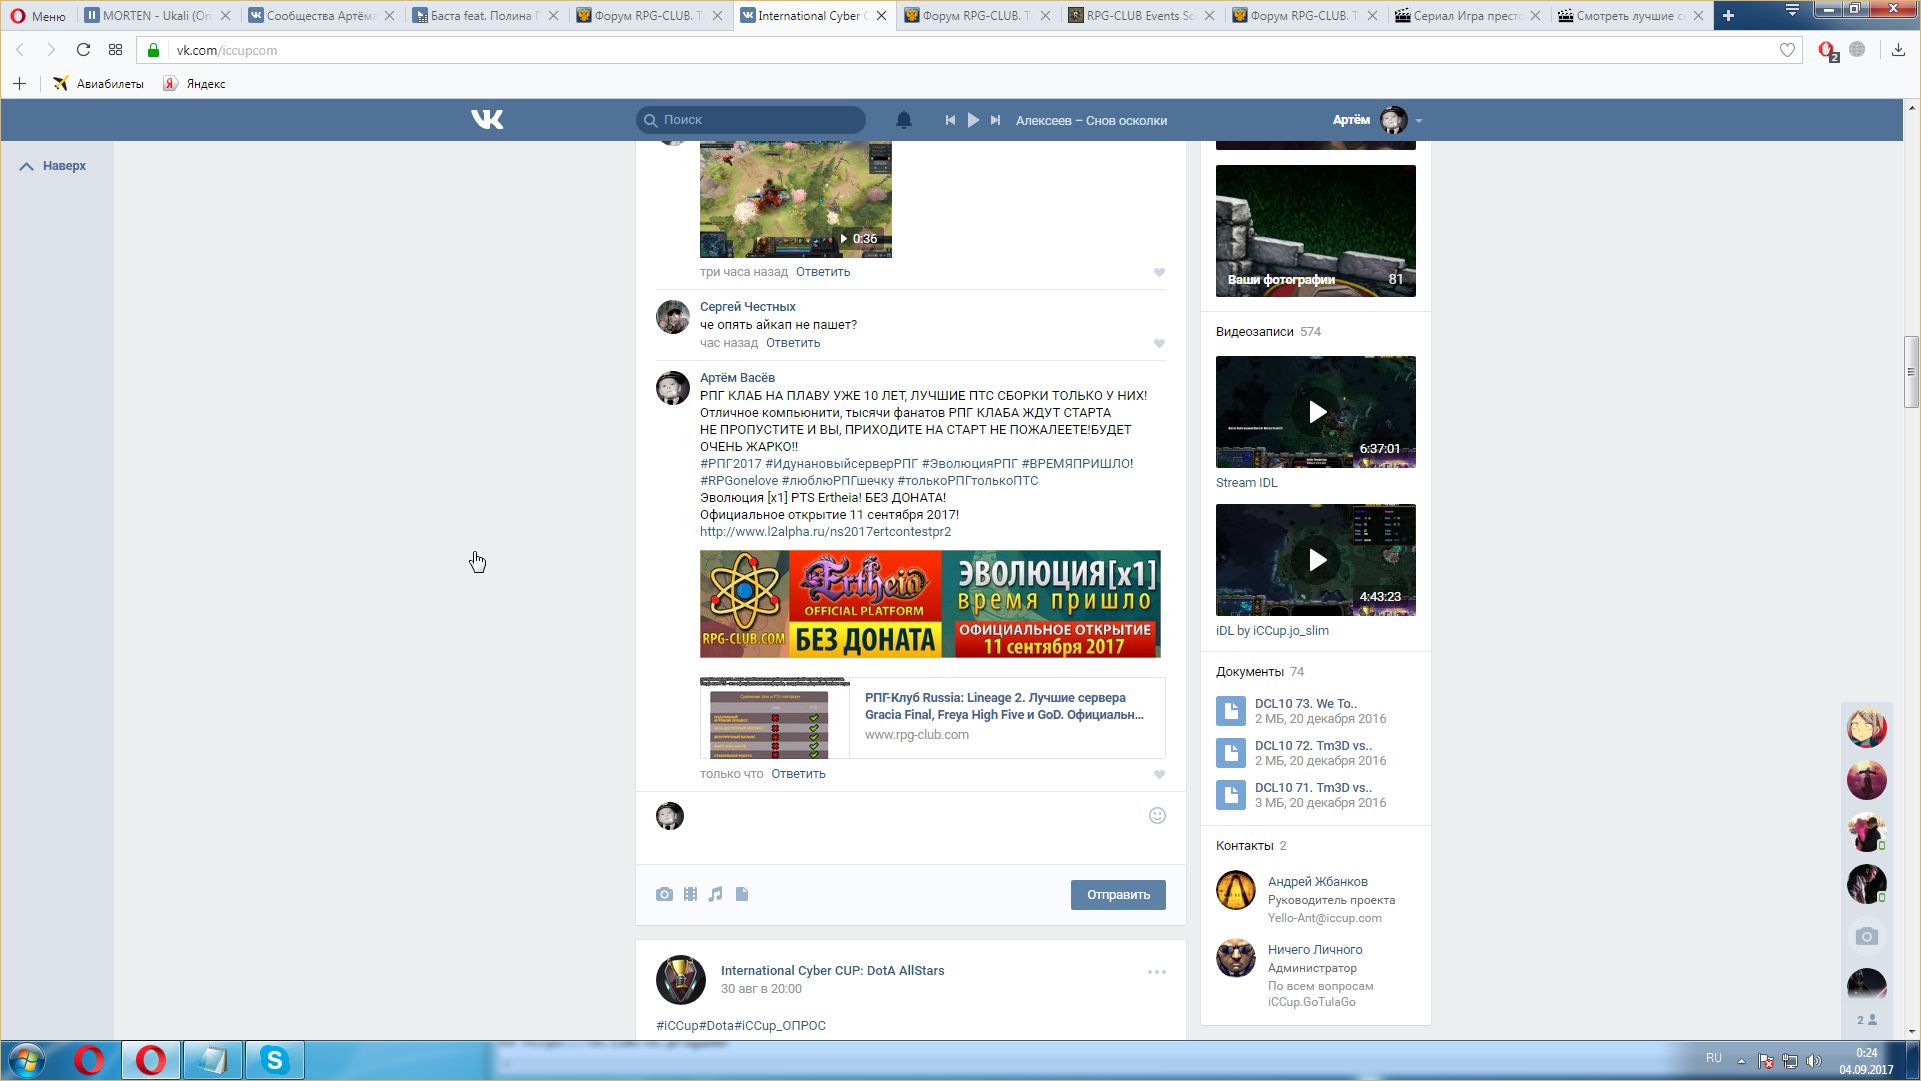The width and height of the screenshot is (1921, 1081).
Task: Open Сергей Честных's profile name link
Action: click(748, 307)
